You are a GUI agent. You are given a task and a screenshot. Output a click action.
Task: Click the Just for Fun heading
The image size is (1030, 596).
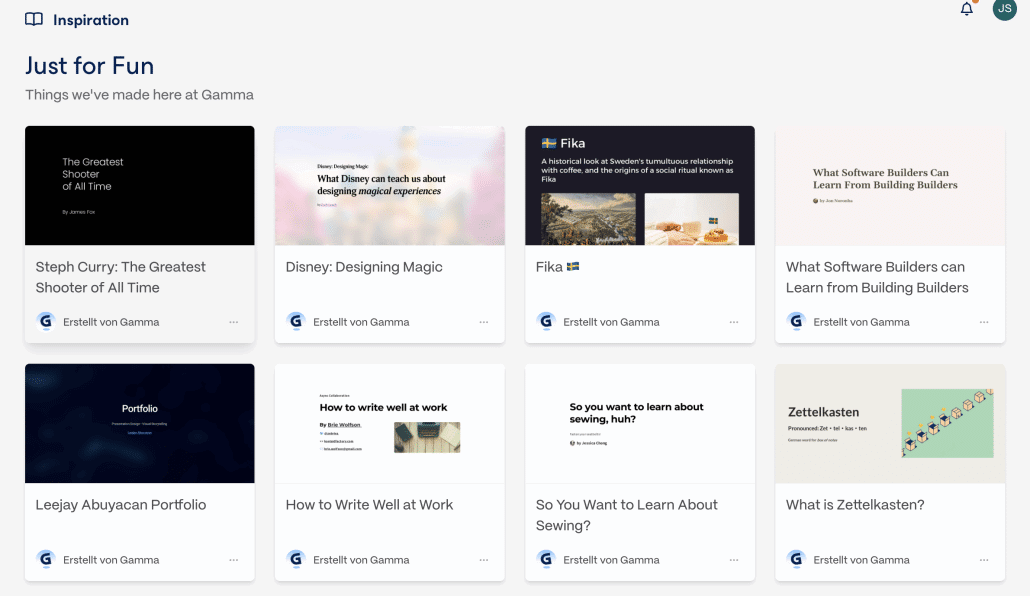[x=90, y=66]
